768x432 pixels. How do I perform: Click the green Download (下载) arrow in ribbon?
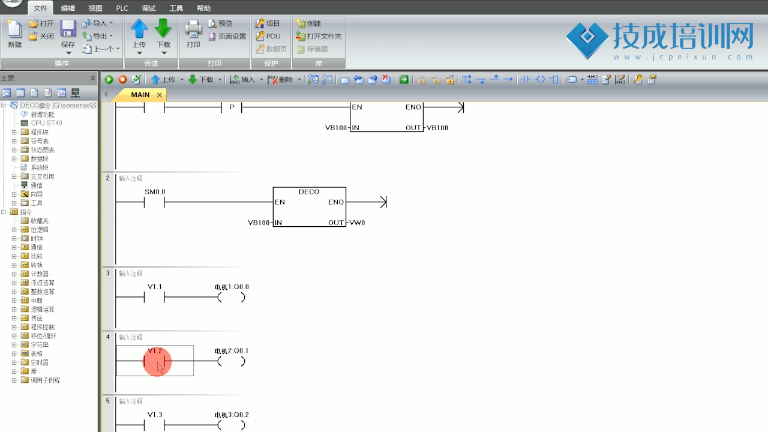tap(163, 29)
